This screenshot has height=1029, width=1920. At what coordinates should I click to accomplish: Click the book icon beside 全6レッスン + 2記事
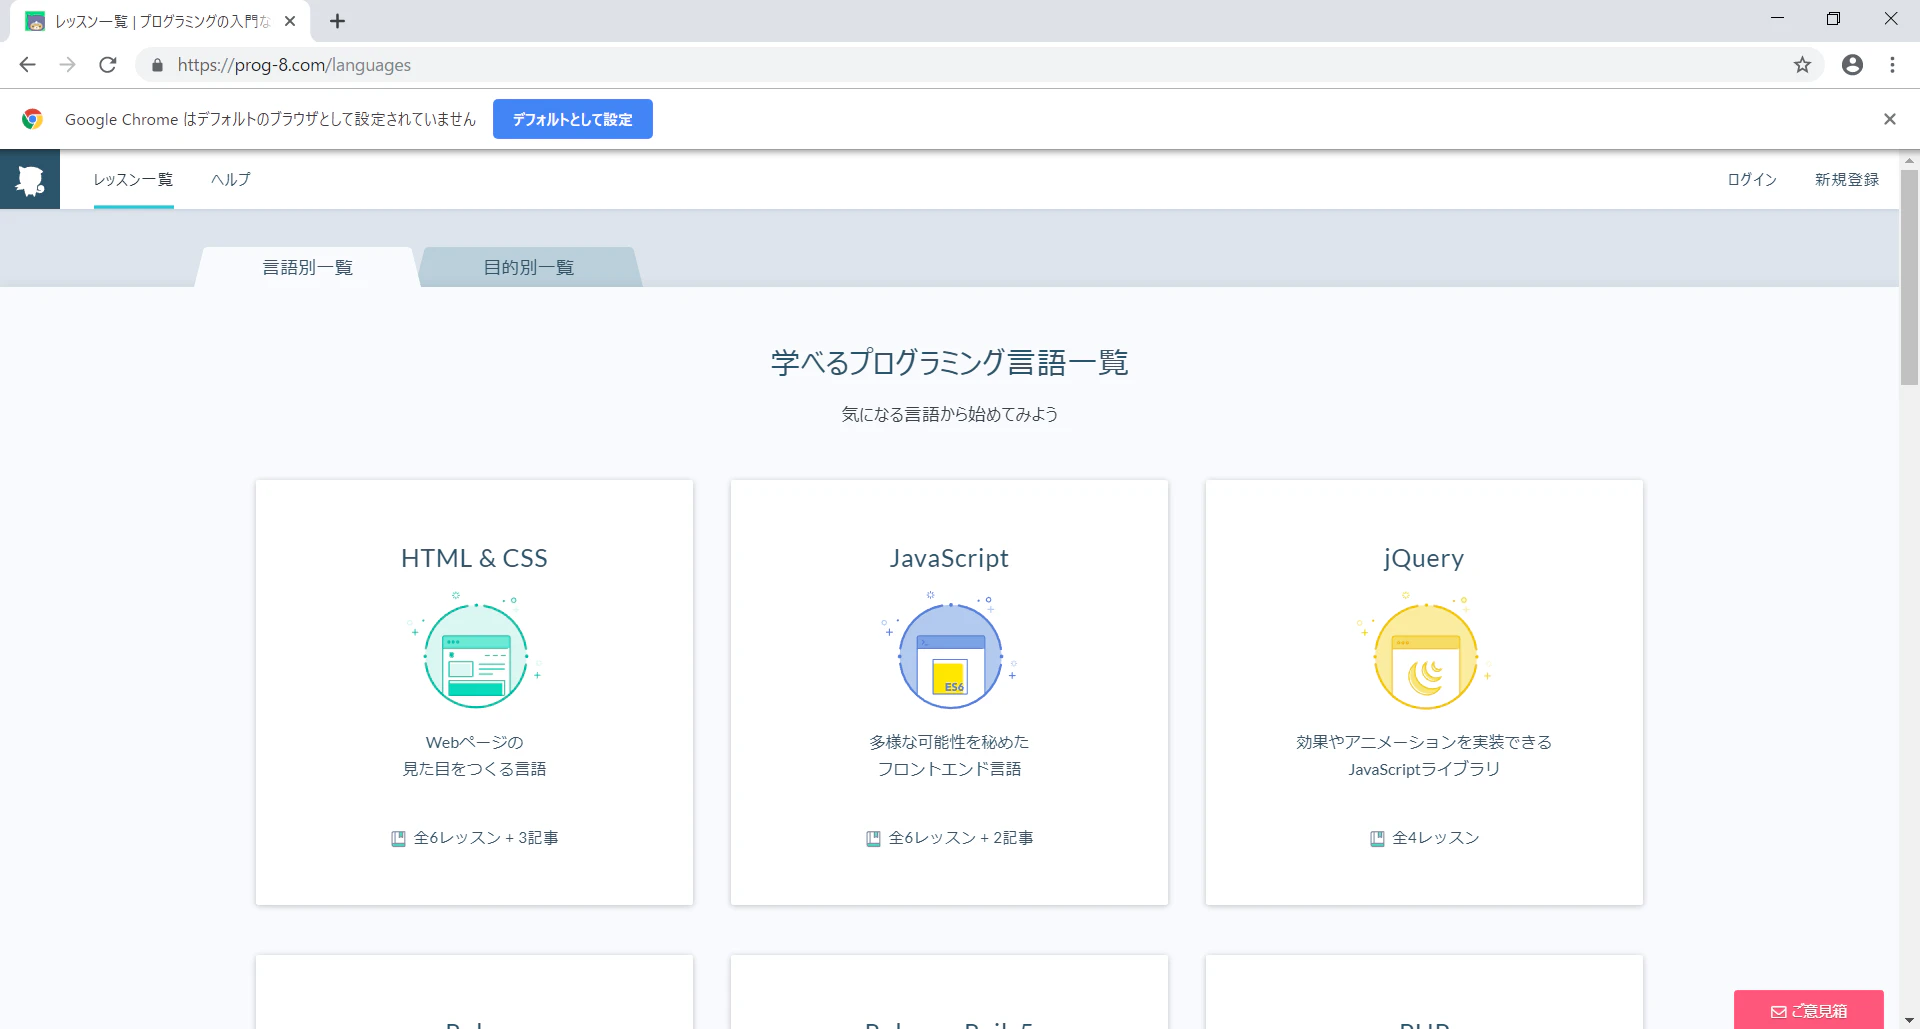(x=873, y=838)
